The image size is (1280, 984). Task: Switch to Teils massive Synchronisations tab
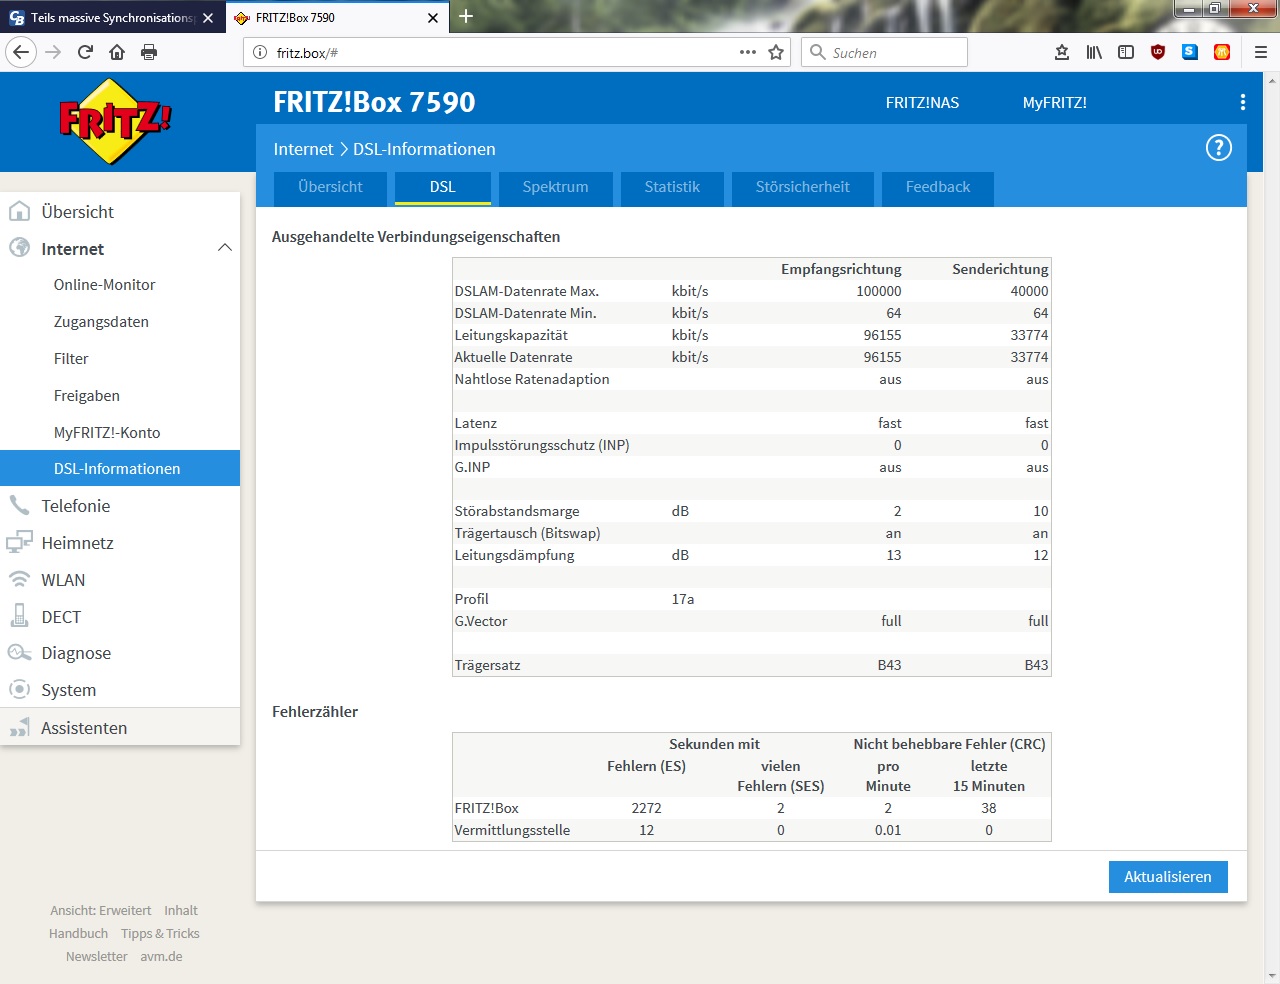(110, 17)
